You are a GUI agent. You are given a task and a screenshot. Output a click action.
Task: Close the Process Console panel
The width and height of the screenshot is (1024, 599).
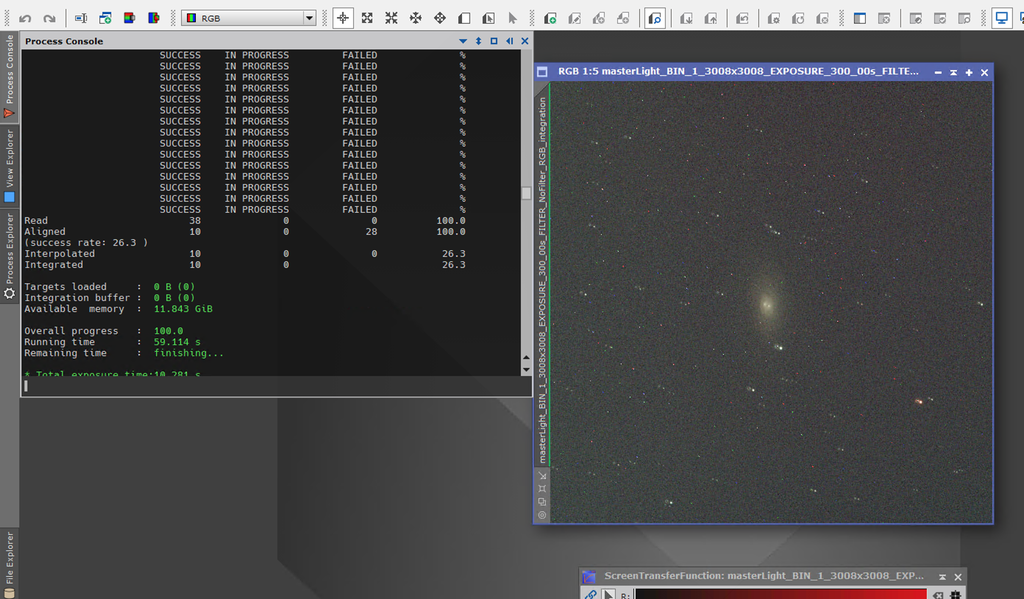(524, 41)
